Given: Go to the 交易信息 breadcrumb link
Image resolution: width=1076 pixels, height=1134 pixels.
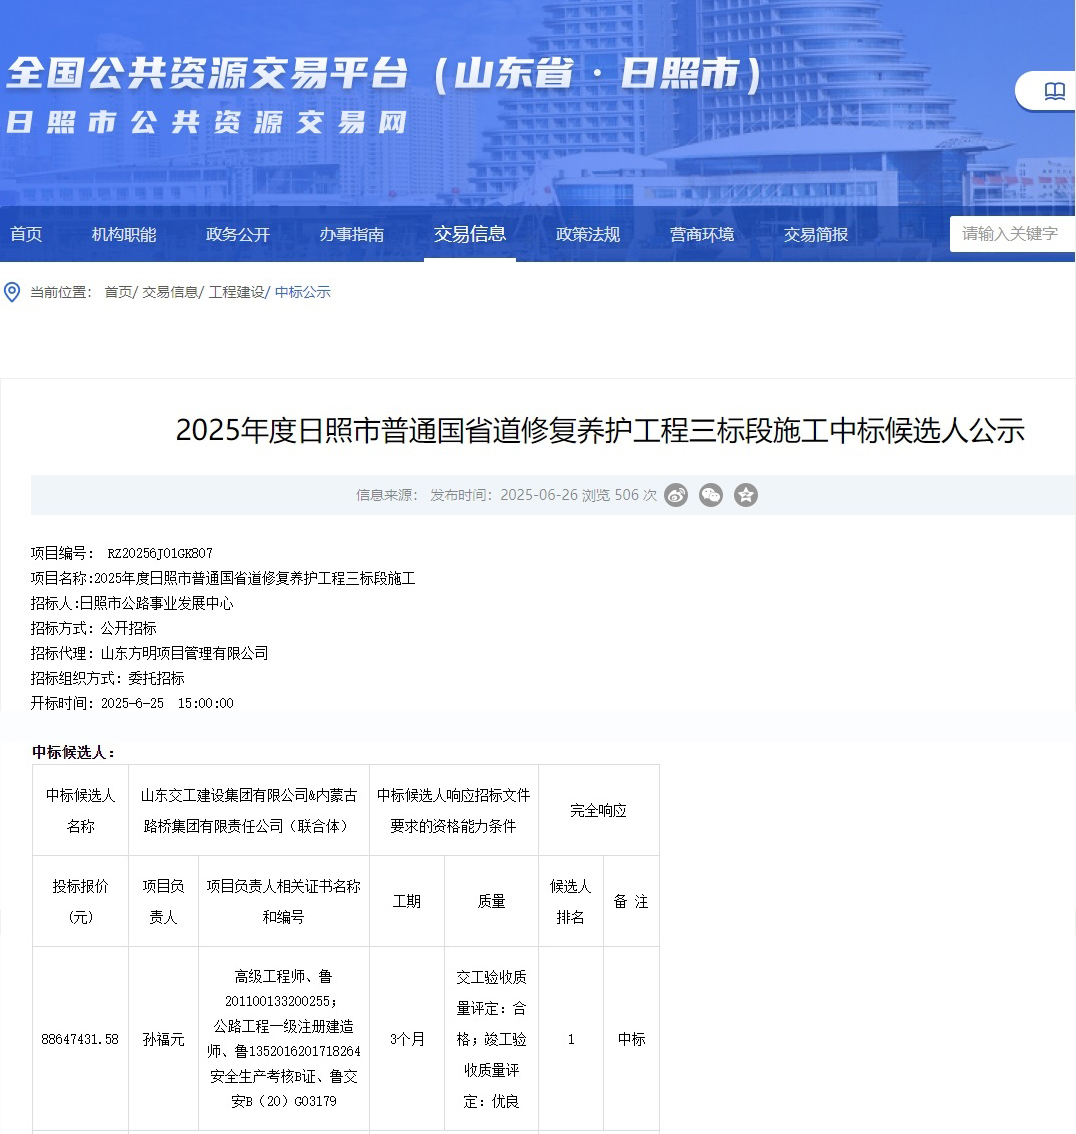Looking at the screenshot, I should pyautogui.click(x=169, y=292).
